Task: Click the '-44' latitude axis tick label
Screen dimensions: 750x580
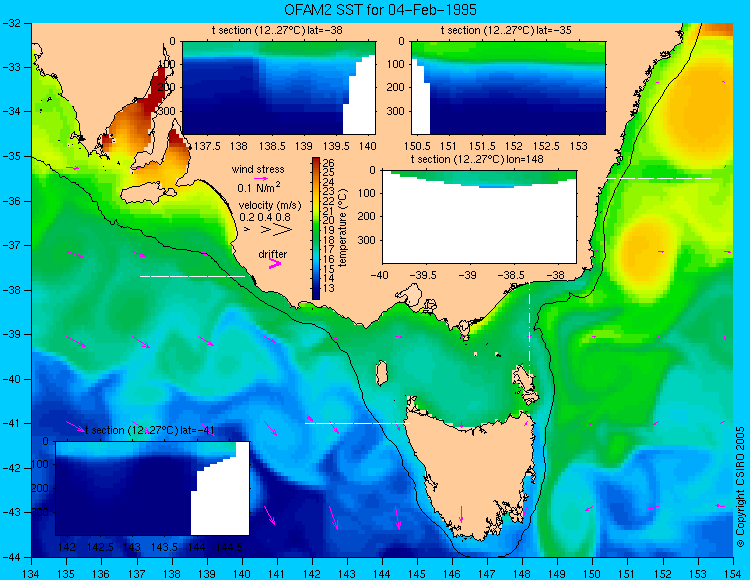Action: 11,557
